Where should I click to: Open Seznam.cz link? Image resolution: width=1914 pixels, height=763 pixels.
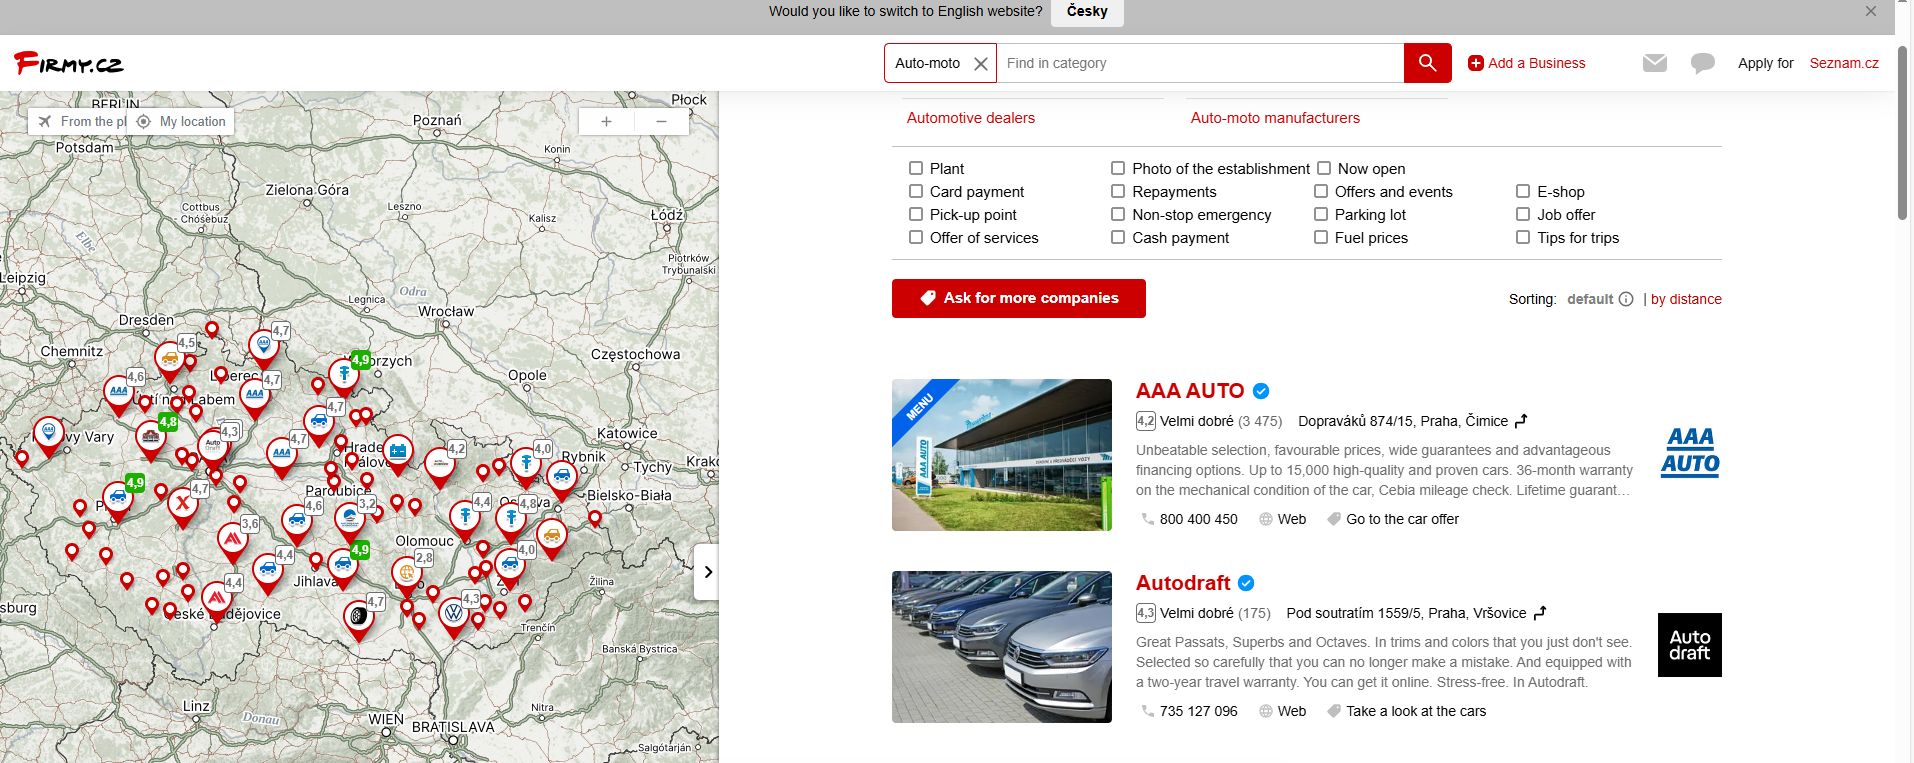1844,63
